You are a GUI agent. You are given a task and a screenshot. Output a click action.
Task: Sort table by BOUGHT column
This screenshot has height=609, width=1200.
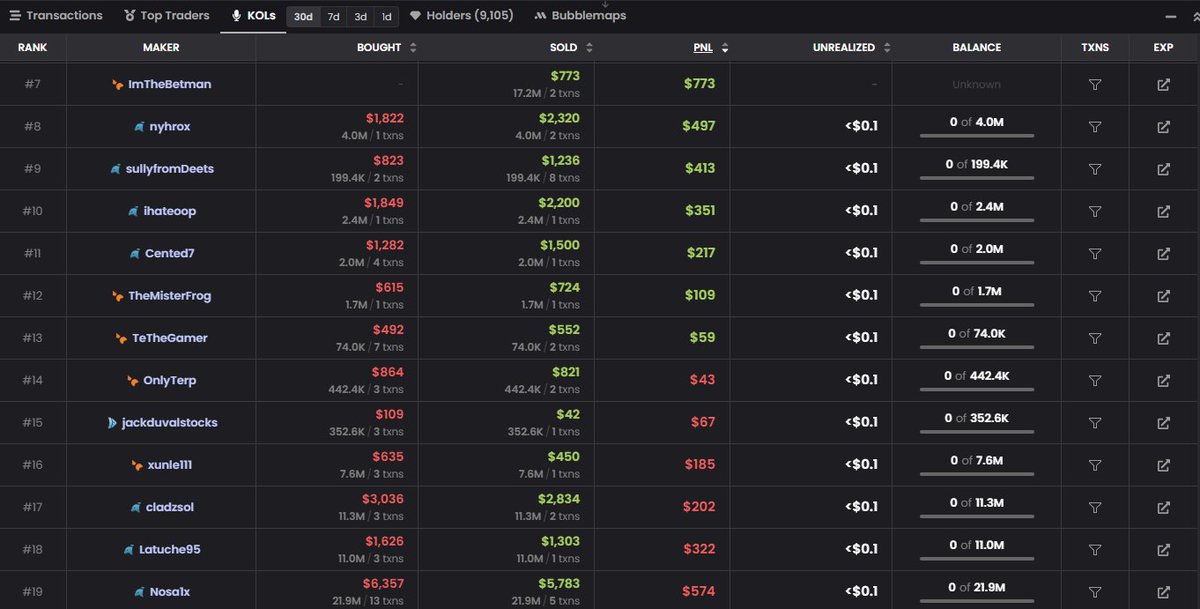387,48
